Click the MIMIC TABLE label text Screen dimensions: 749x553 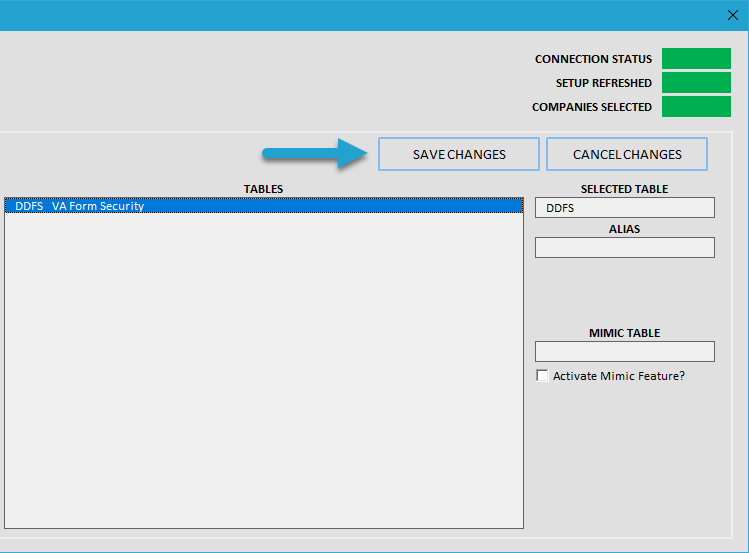click(624, 333)
